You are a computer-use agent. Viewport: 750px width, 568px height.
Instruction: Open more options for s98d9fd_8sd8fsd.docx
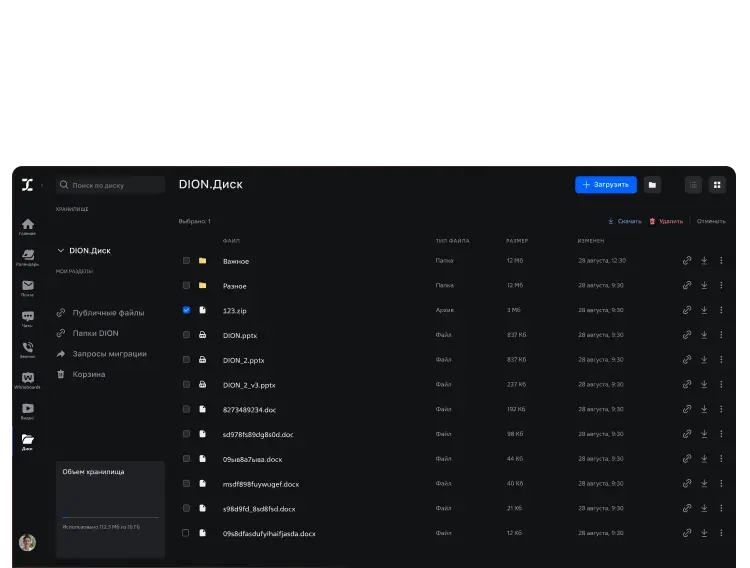721,508
